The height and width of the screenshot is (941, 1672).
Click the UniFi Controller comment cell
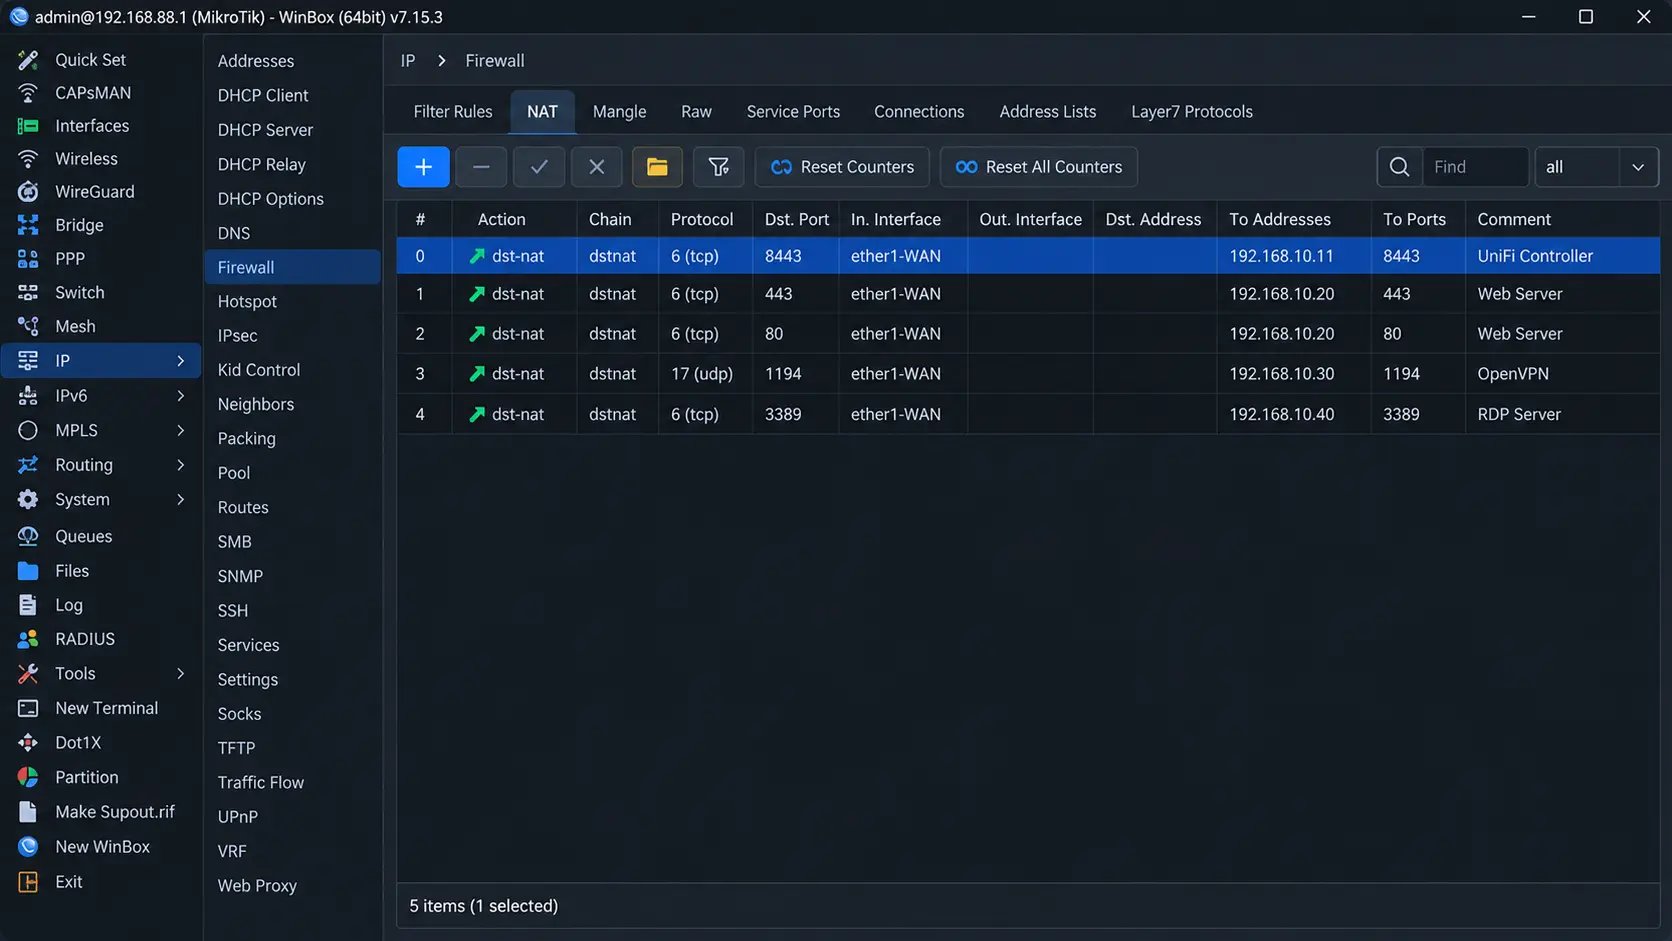click(1562, 256)
